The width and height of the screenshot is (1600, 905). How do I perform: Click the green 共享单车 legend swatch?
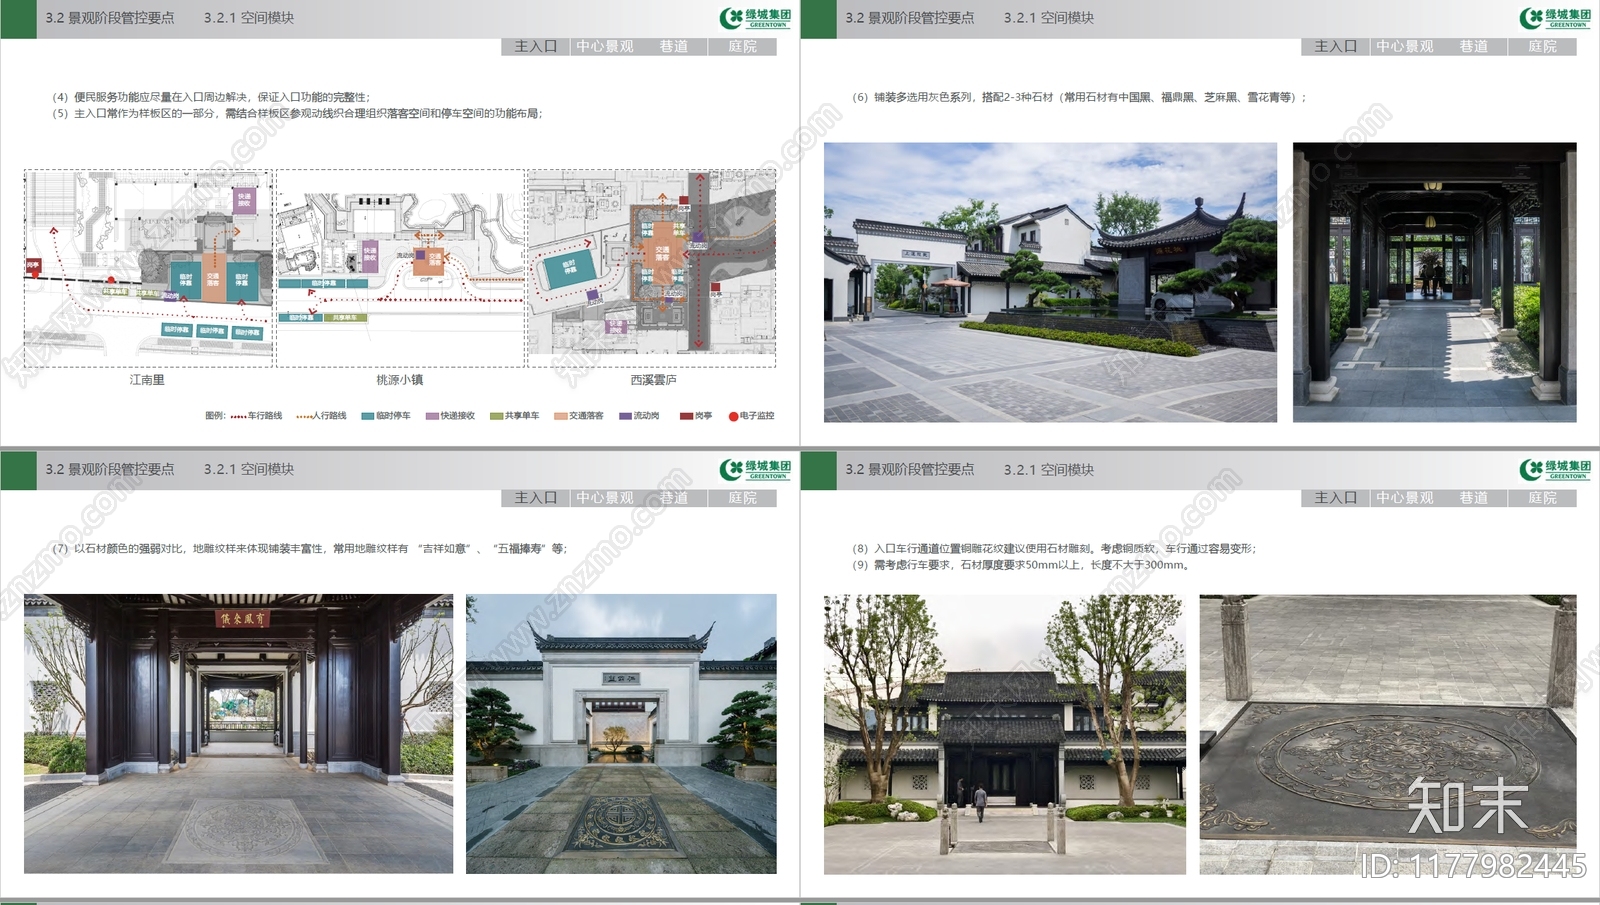(496, 416)
